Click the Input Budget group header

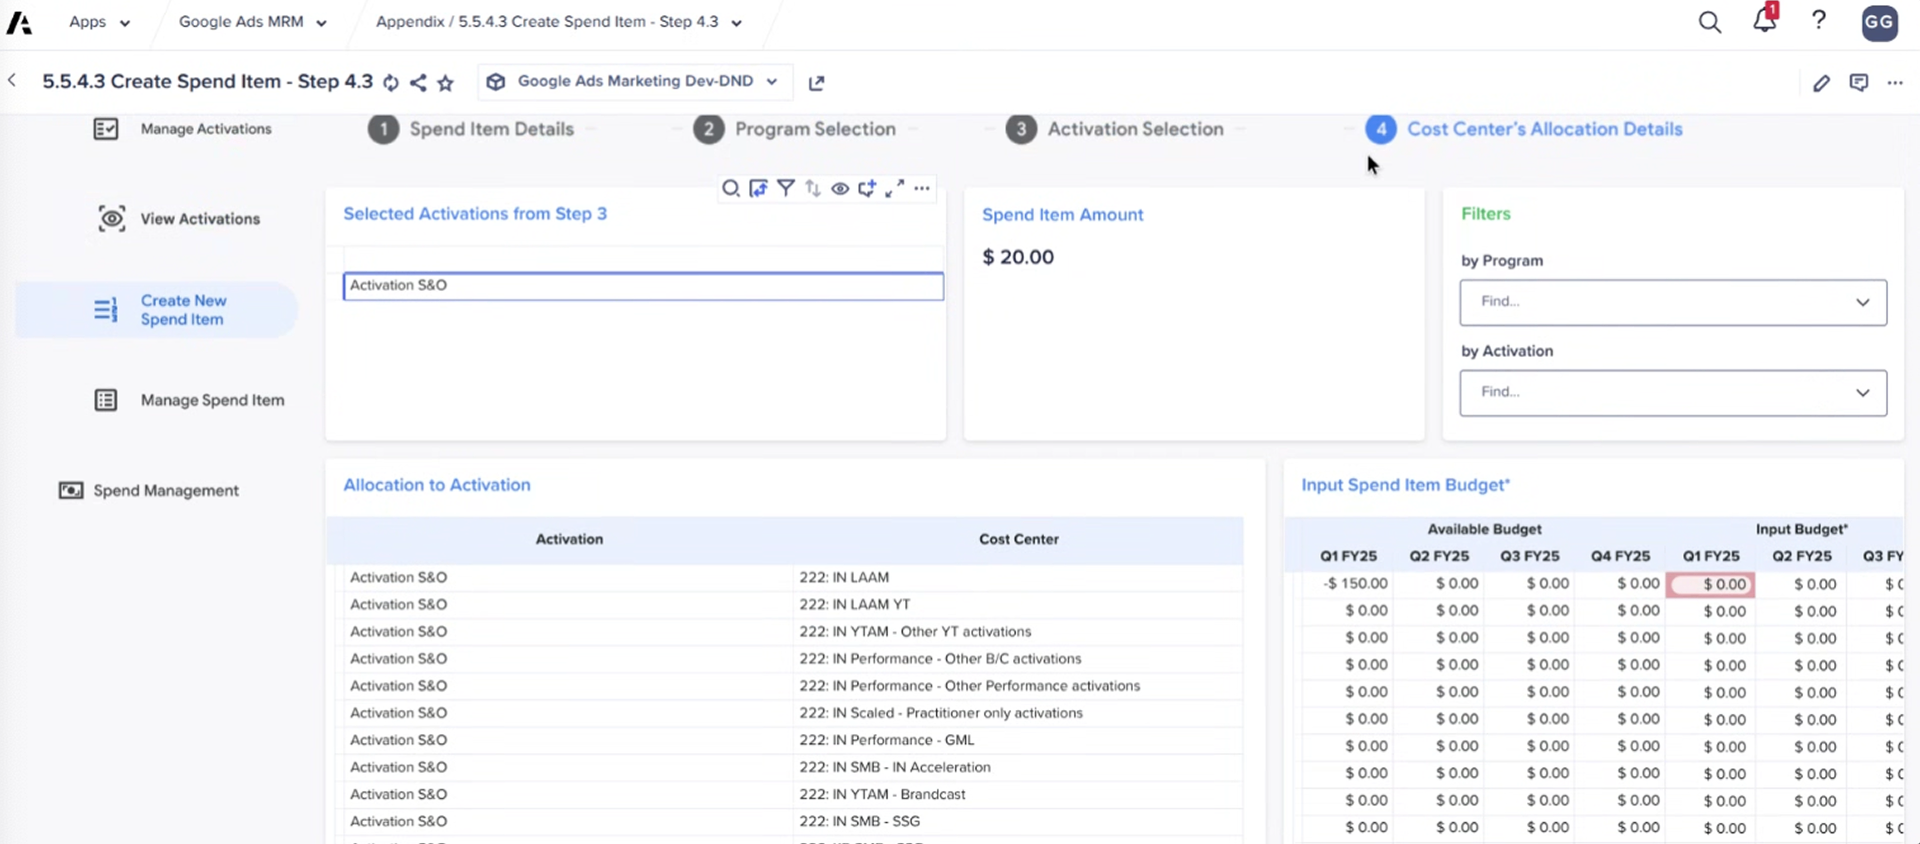coord(1801,529)
